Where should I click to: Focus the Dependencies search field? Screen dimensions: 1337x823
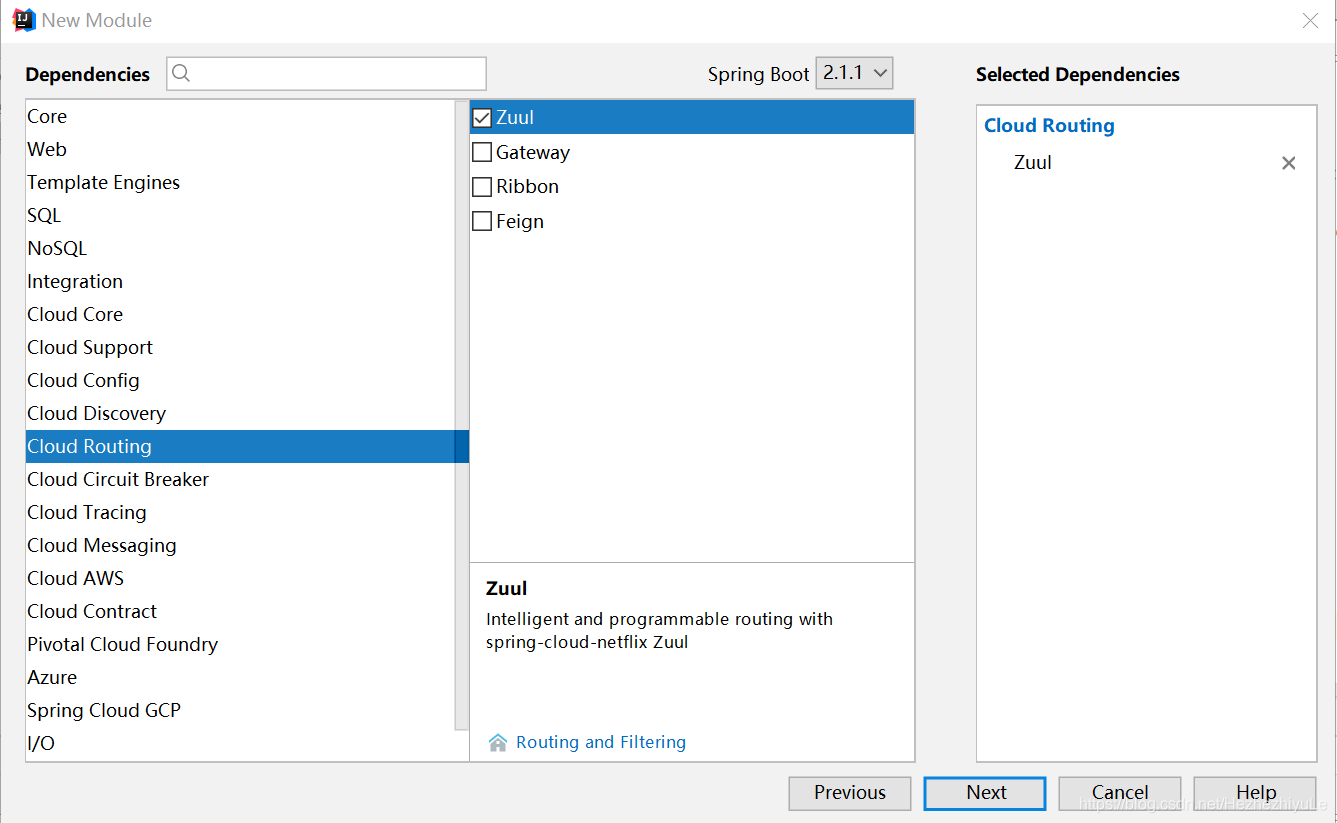[326, 73]
